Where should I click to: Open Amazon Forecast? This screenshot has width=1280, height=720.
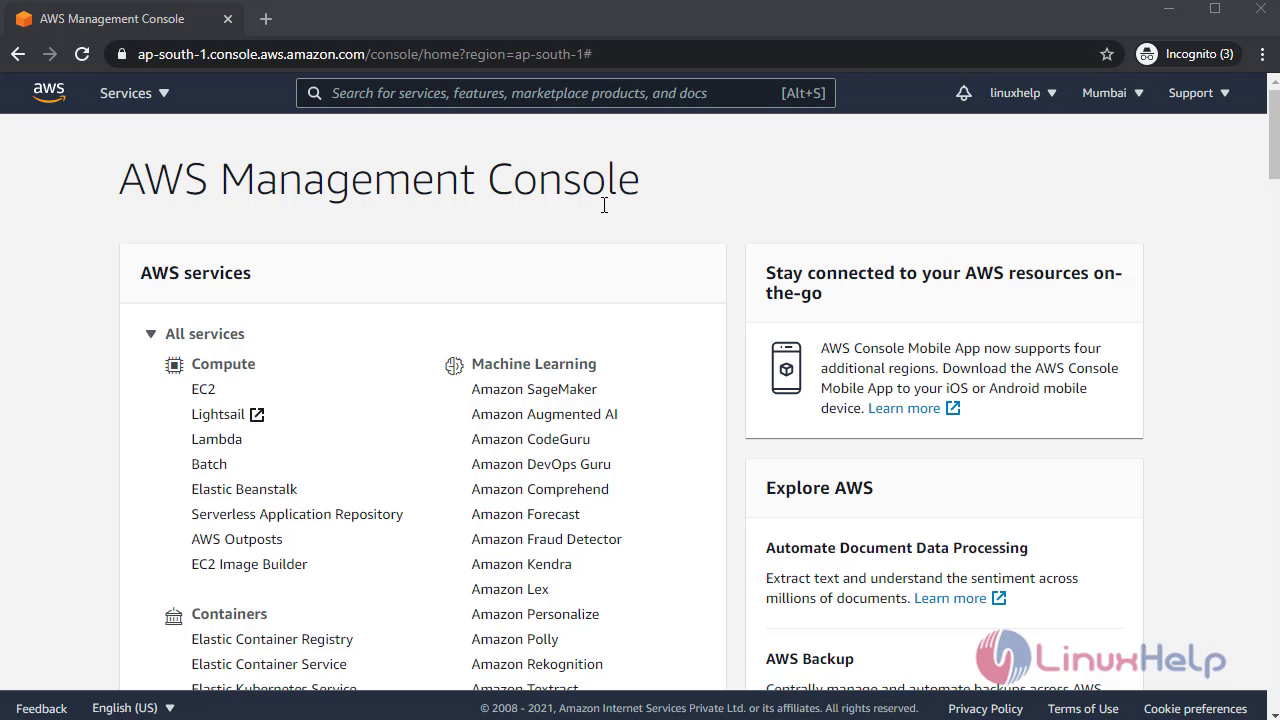coord(525,514)
